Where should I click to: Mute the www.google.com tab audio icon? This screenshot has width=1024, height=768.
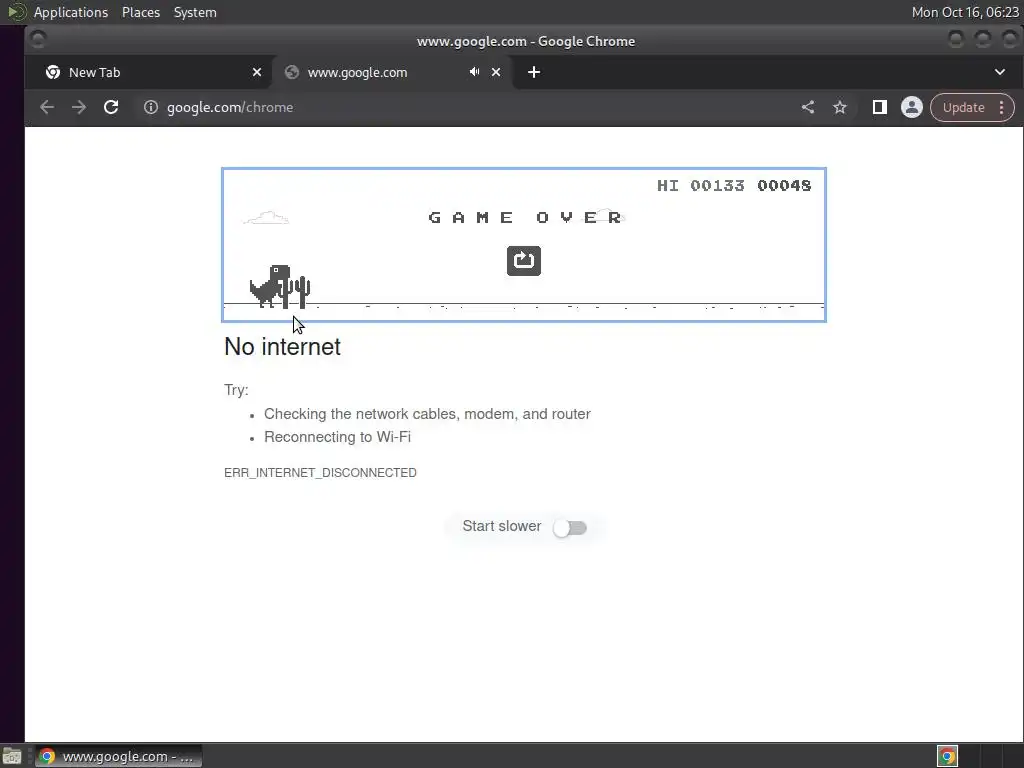[x=475, y=72]
